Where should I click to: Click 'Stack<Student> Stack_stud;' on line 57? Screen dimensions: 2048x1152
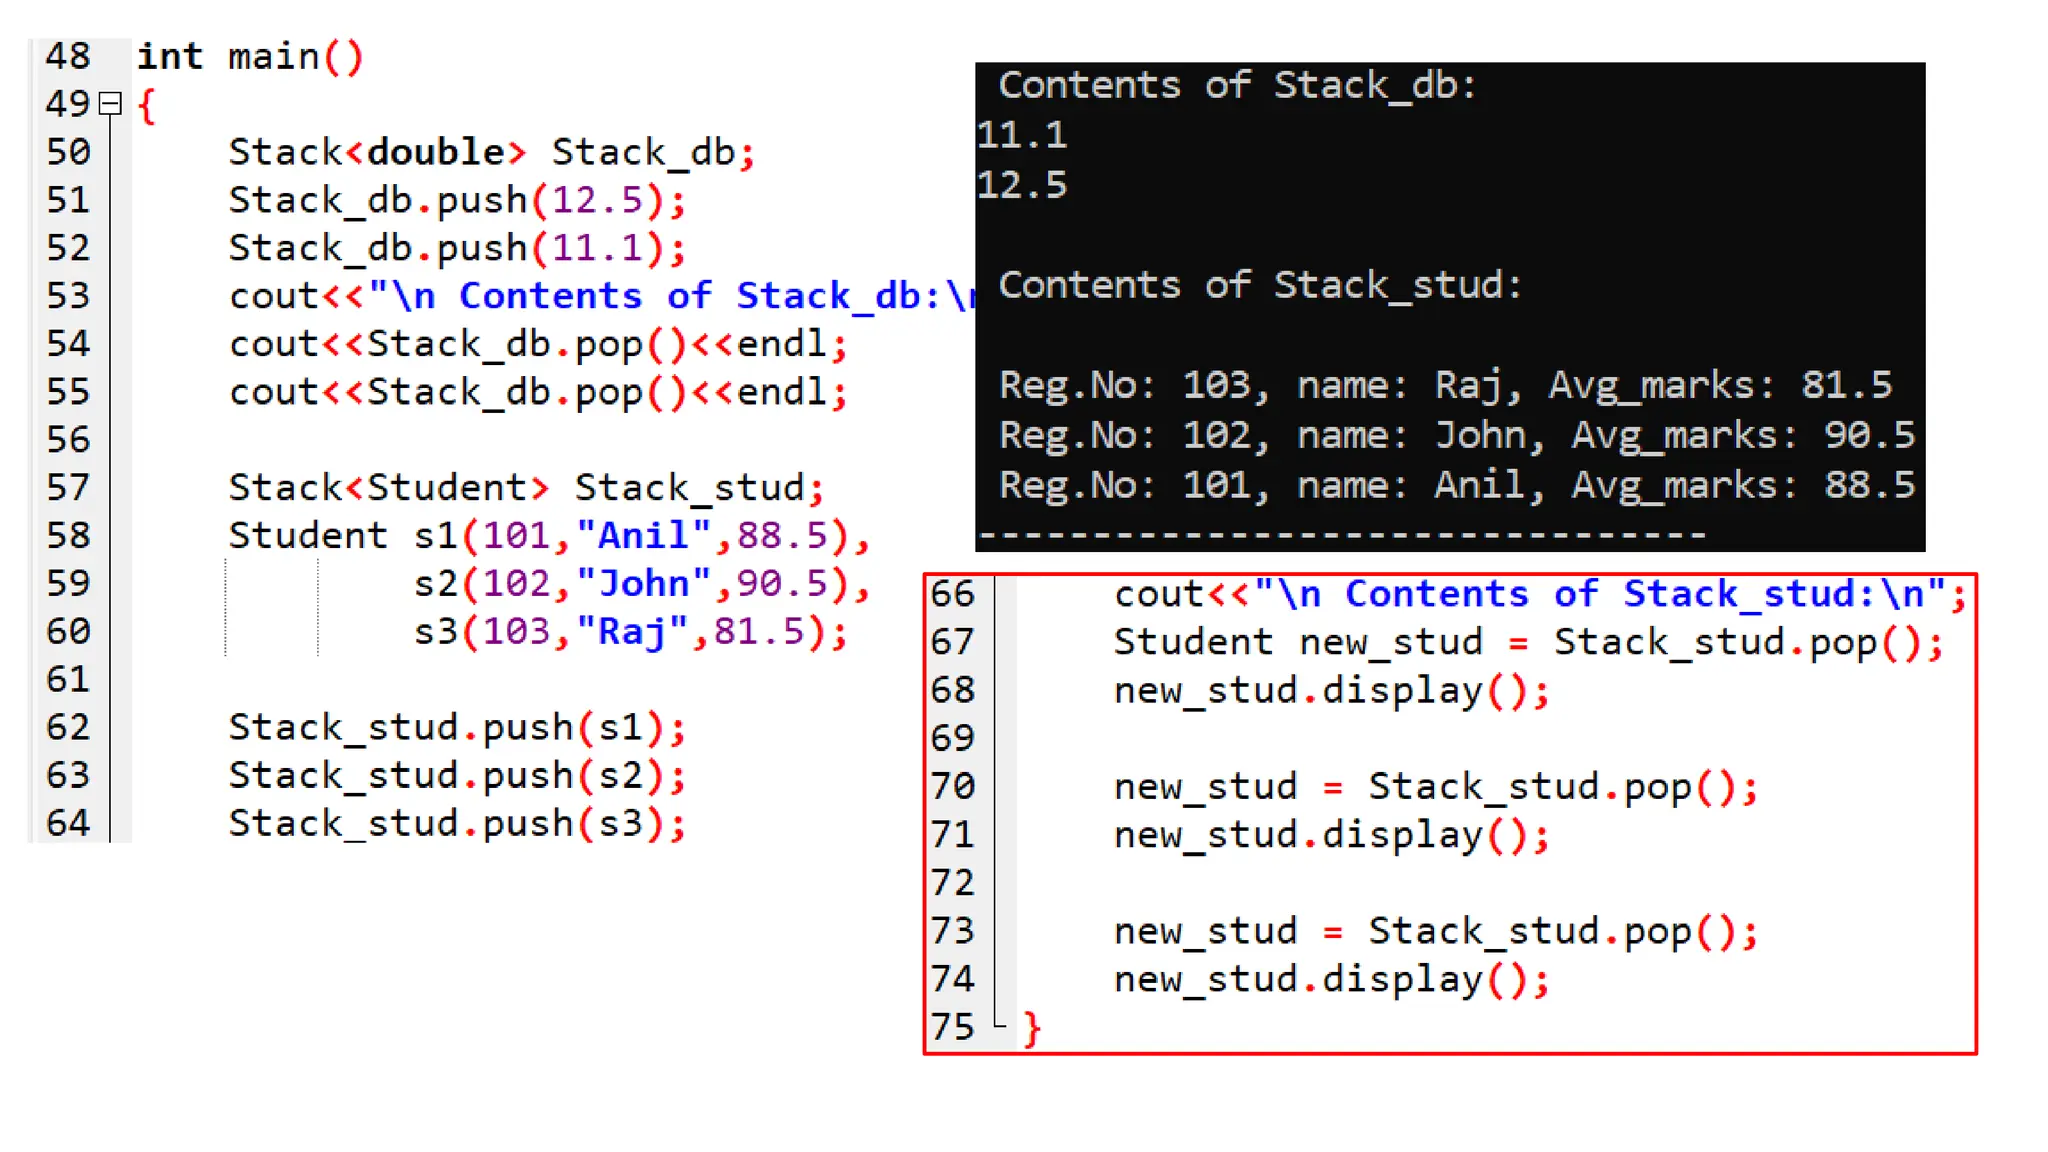pyautogui.click(x=526, y=488)
